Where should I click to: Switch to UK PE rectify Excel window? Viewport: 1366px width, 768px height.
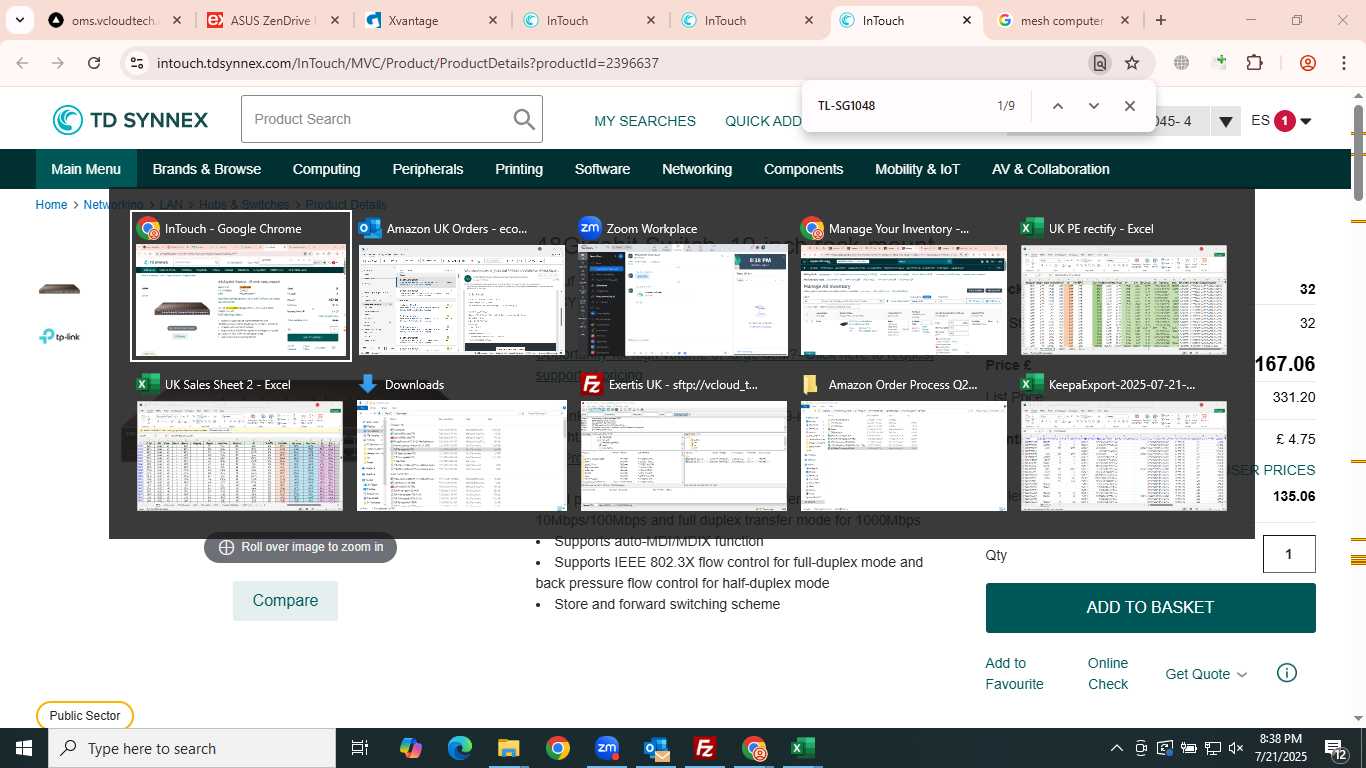1124,286
